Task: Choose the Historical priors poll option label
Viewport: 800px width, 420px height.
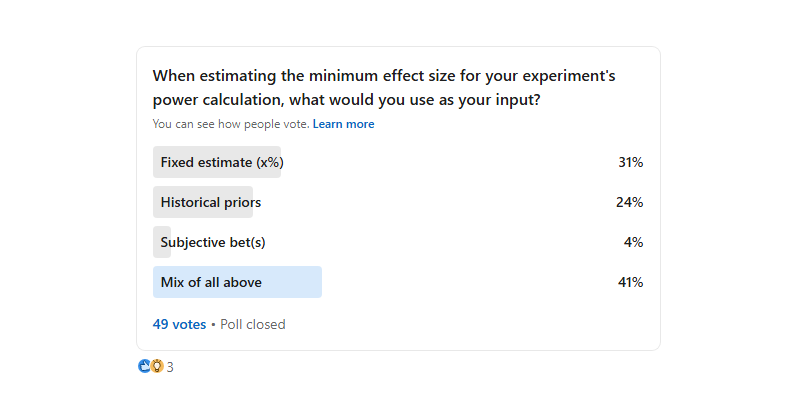Action: click(x=210, y=202)
